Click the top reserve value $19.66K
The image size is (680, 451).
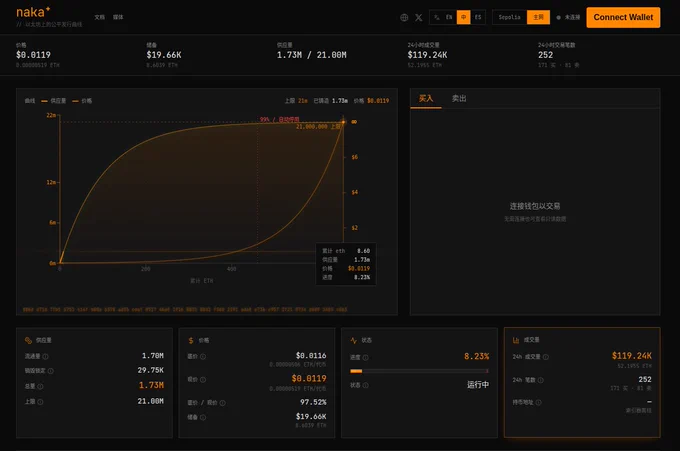point(164,55)
